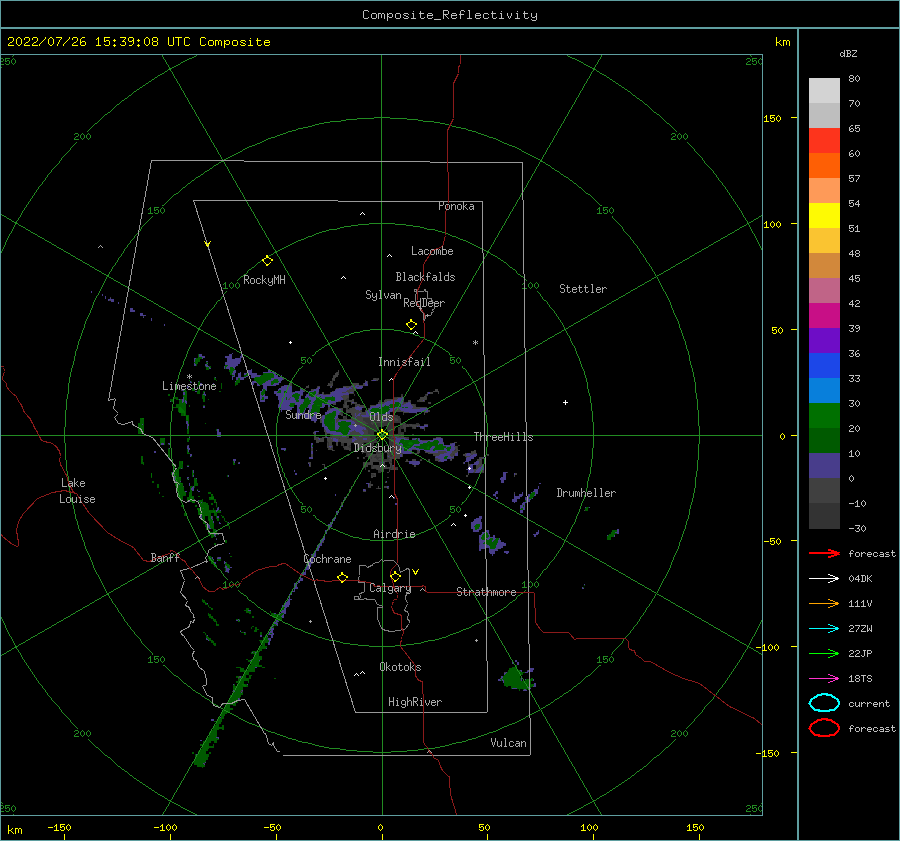The width and height of the screenshot is (900, 841).
Task: Click the Banff label
Action: (165, 557)
